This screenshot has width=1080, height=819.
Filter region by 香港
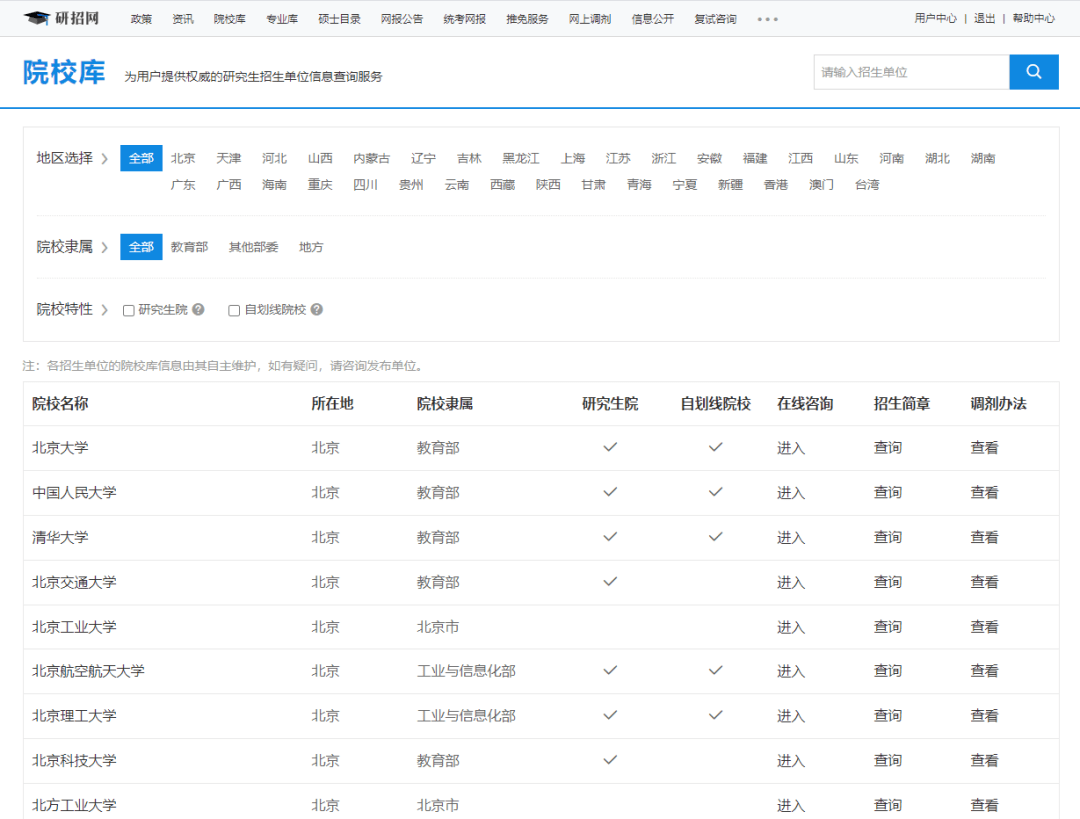[776, 185]
